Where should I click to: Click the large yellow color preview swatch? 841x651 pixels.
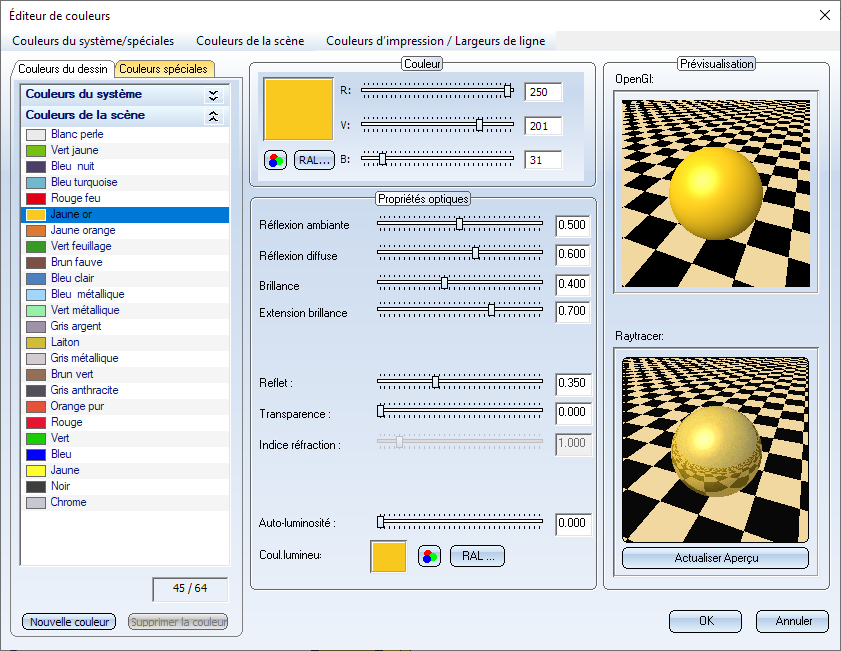pos(298,109)
